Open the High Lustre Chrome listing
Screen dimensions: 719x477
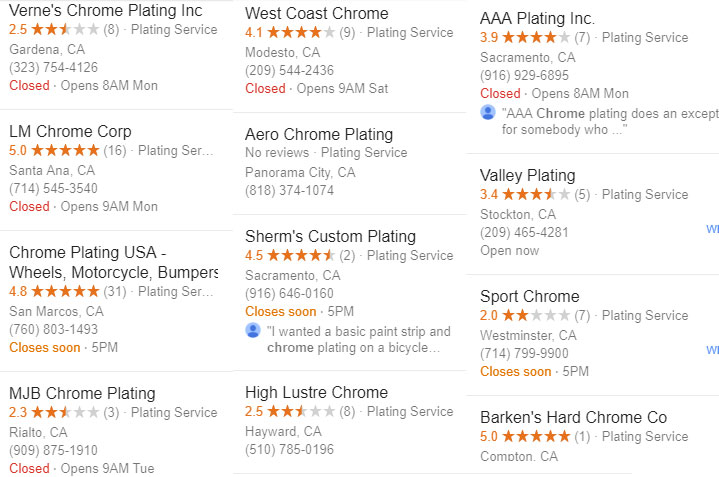pos(316,393)
